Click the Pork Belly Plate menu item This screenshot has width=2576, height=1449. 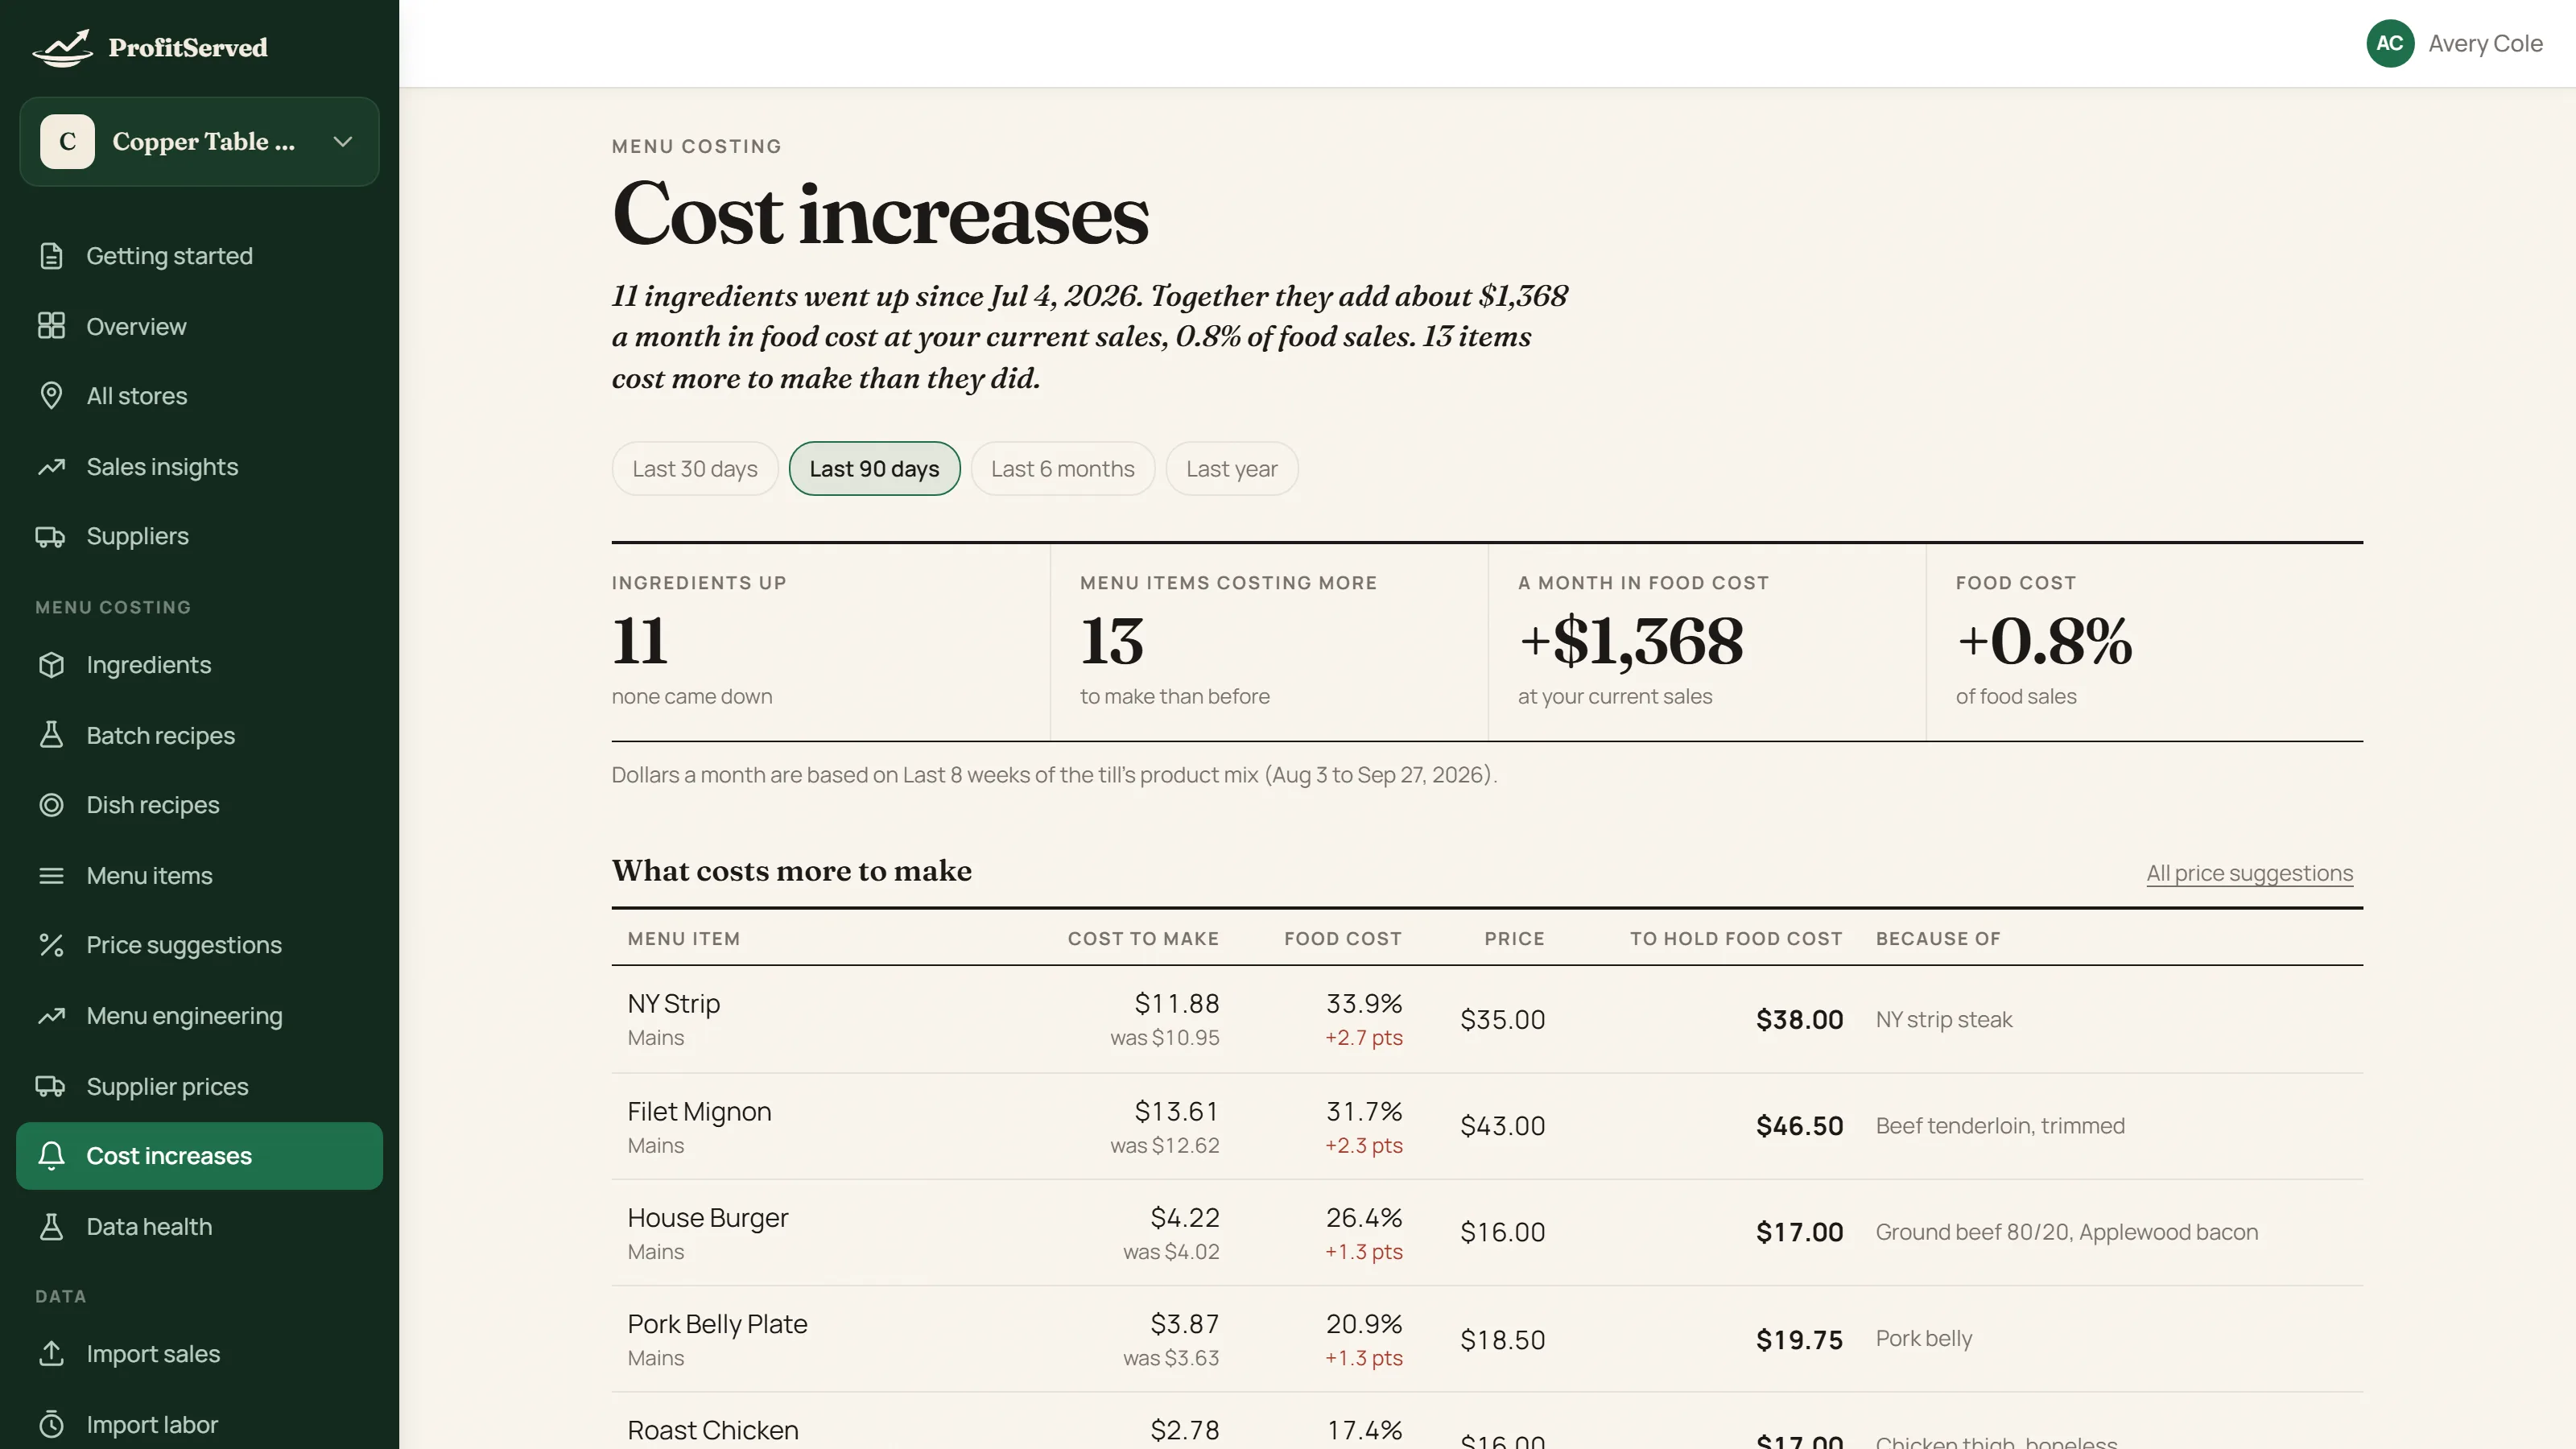point(717,1325)
